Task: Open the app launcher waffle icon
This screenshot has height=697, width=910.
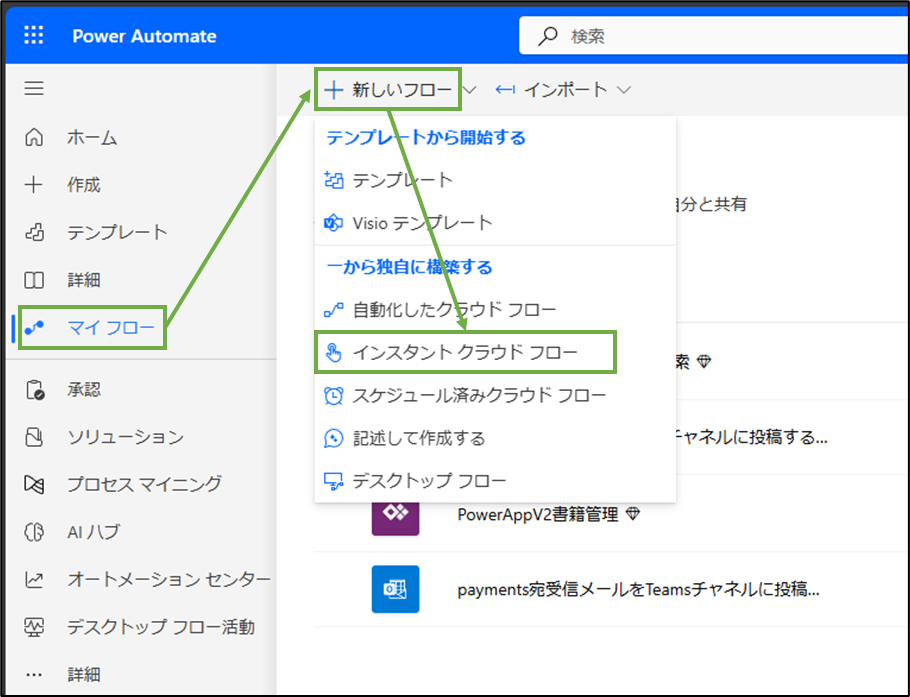Action: click(x=34, y=35)
